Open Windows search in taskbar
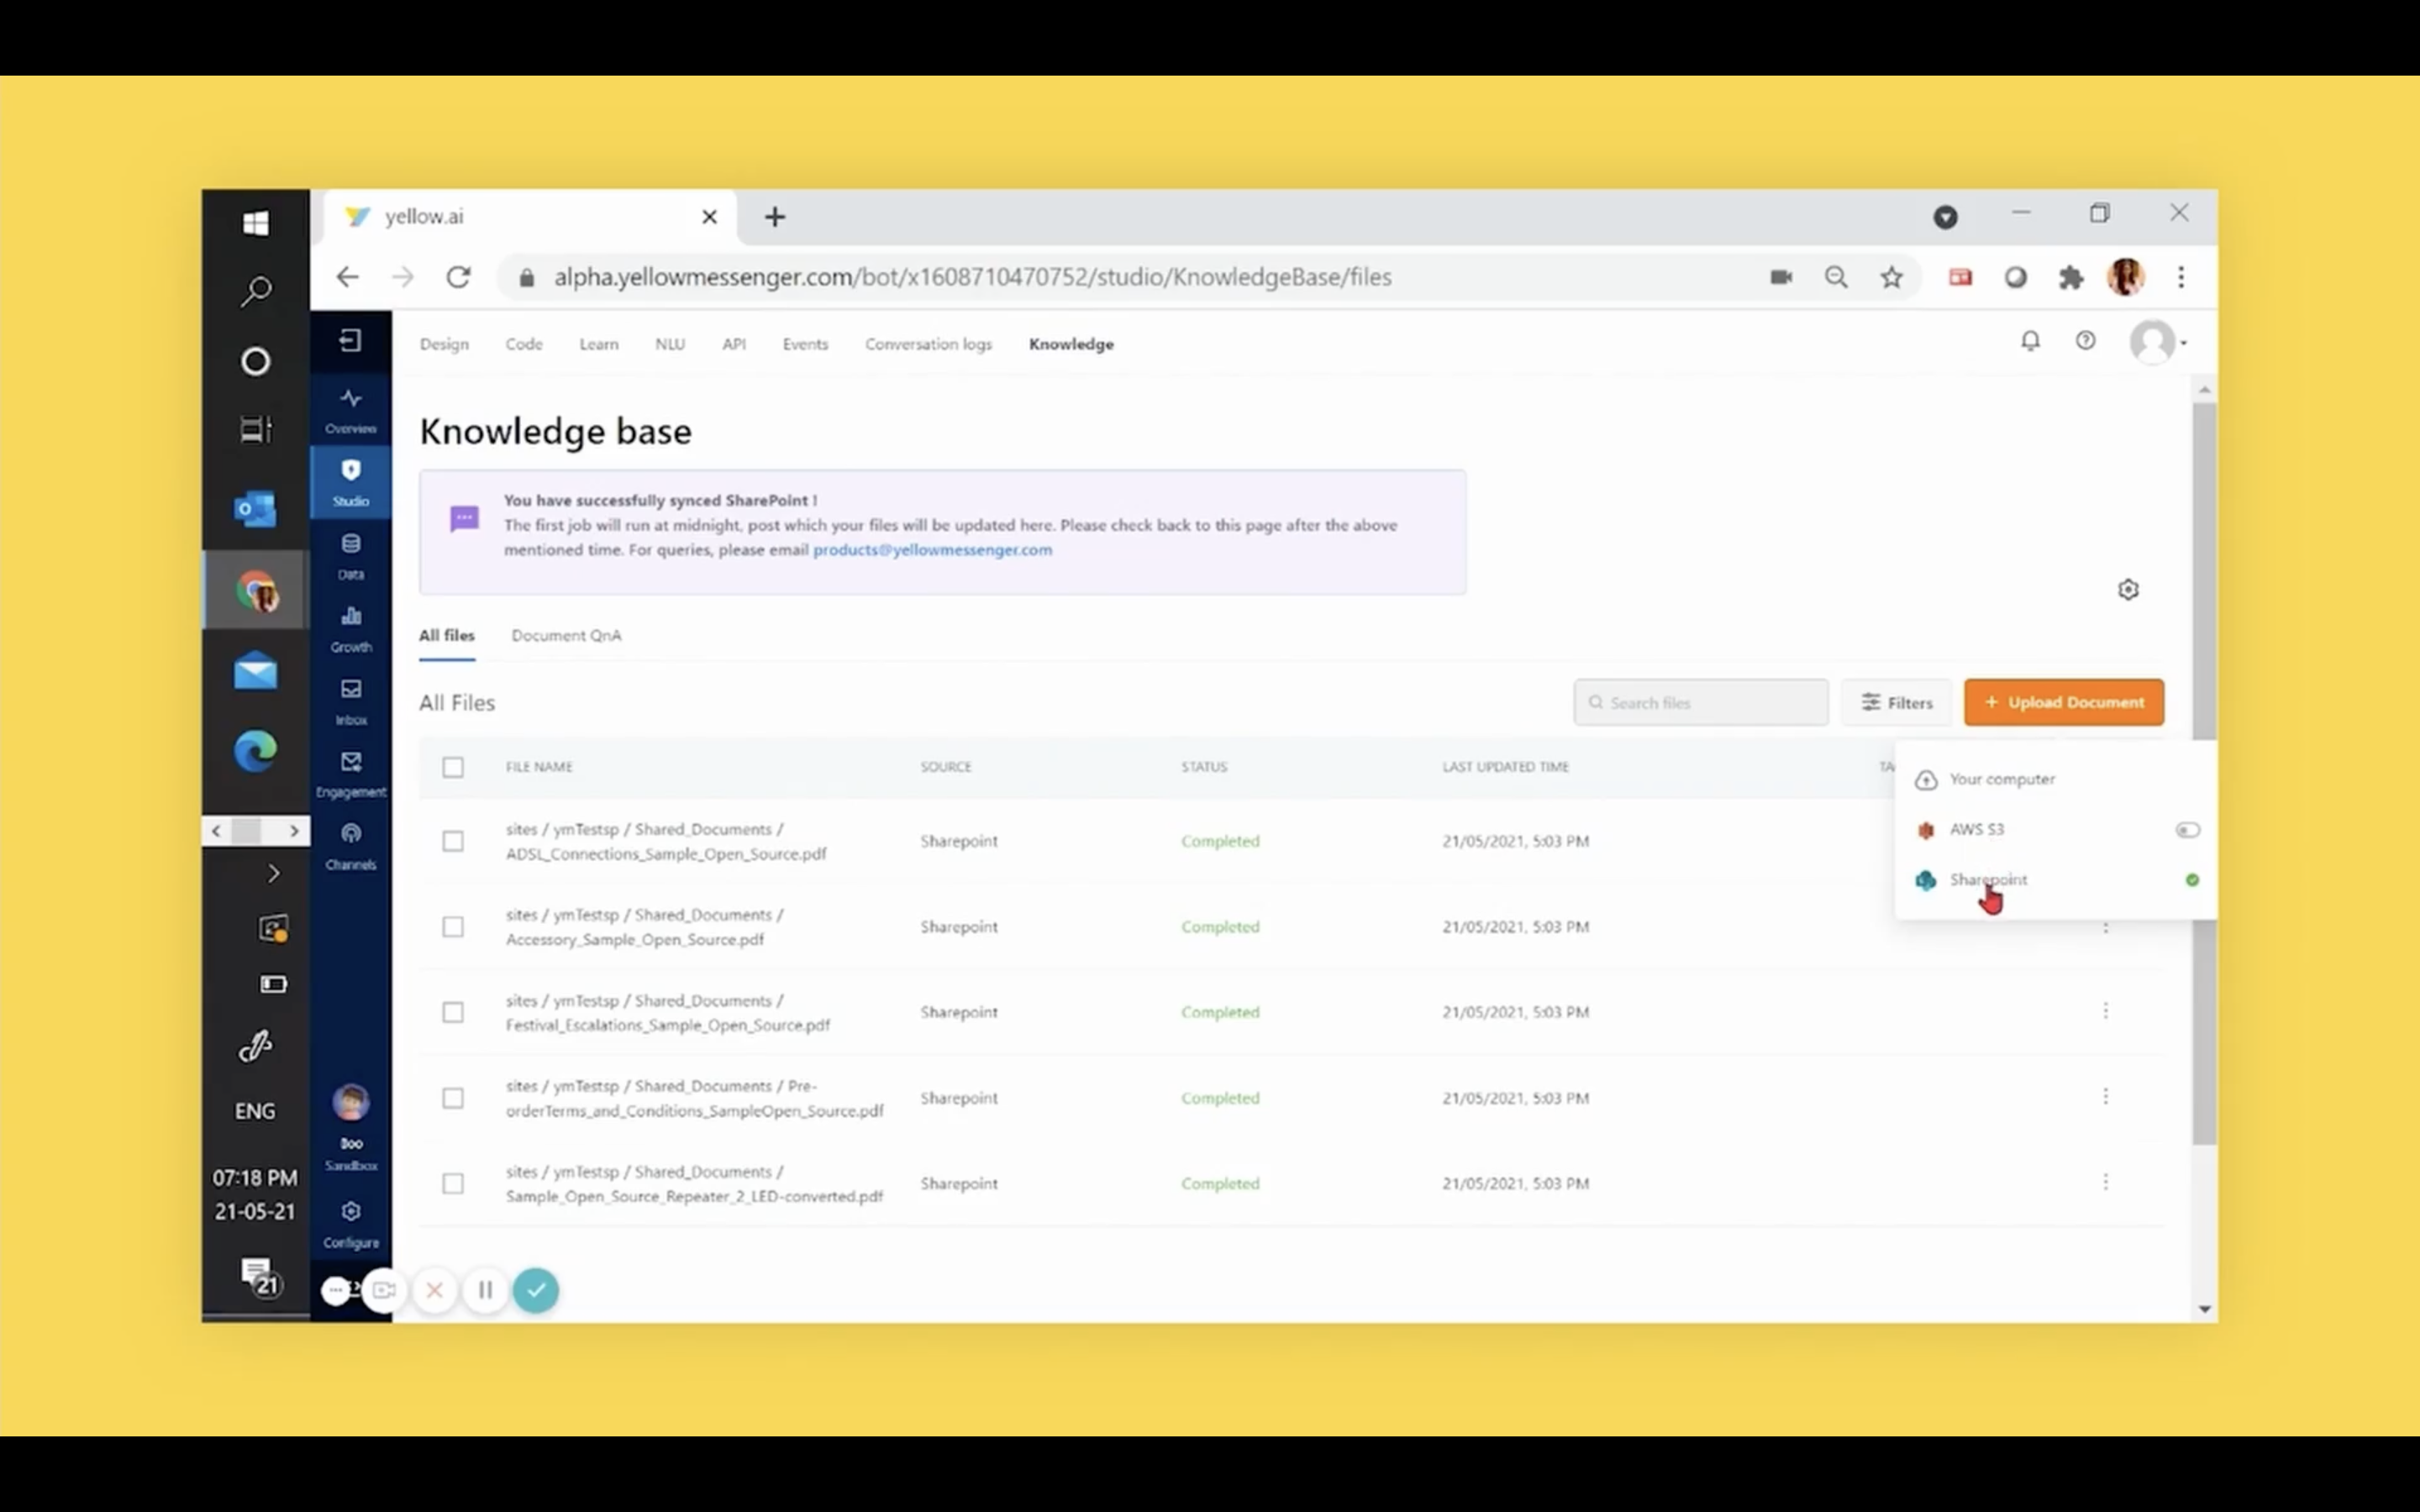Viewport: 2420px width, 1512px height. point(256,291)
